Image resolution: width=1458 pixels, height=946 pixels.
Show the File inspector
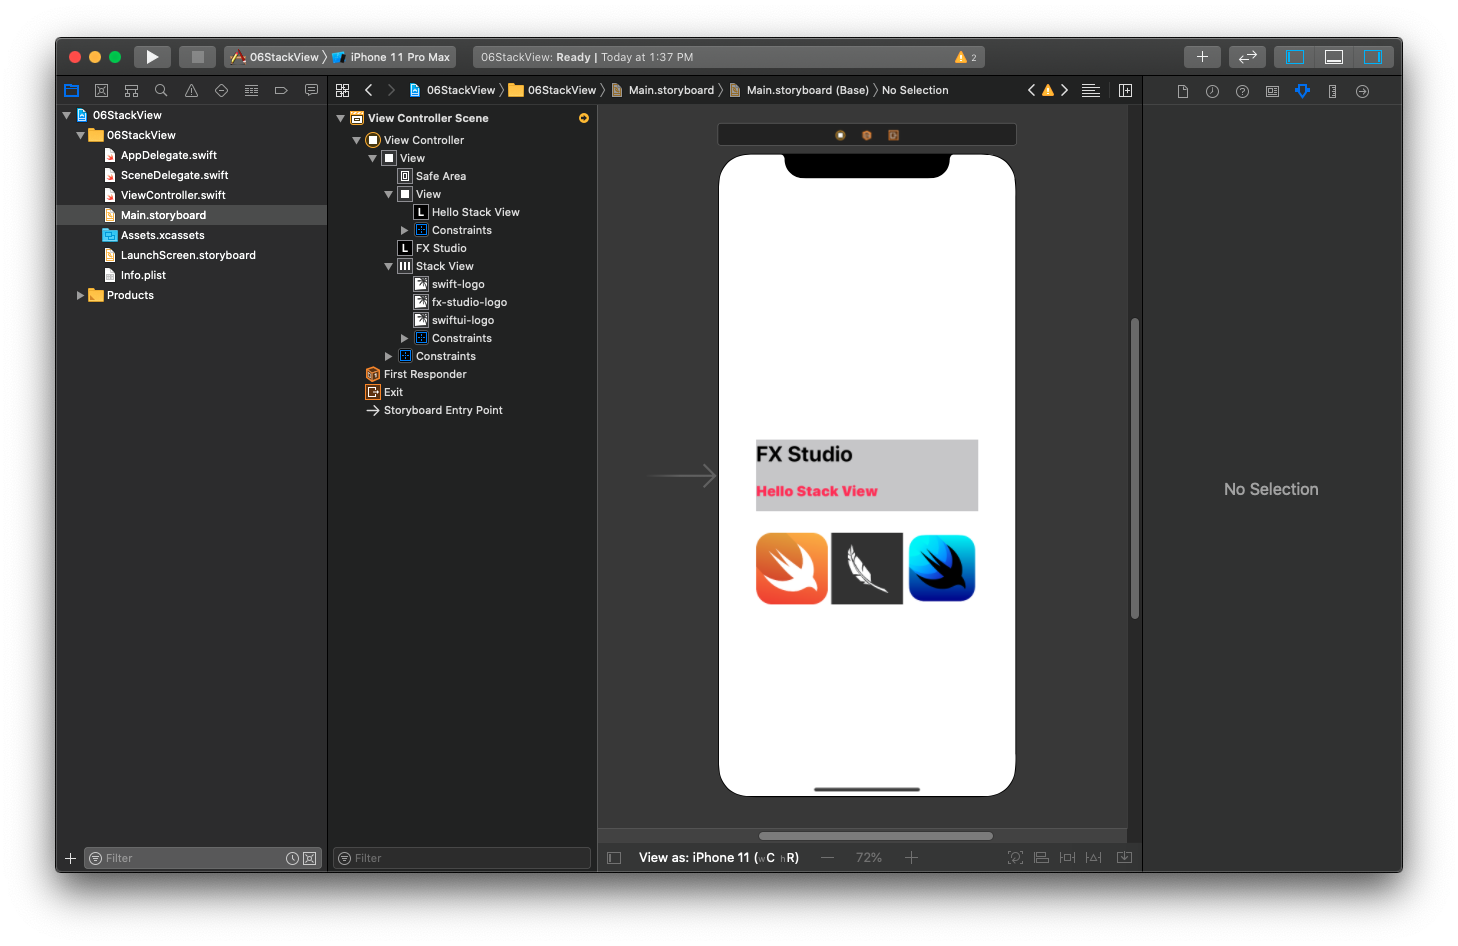[x=1183, y=91]
